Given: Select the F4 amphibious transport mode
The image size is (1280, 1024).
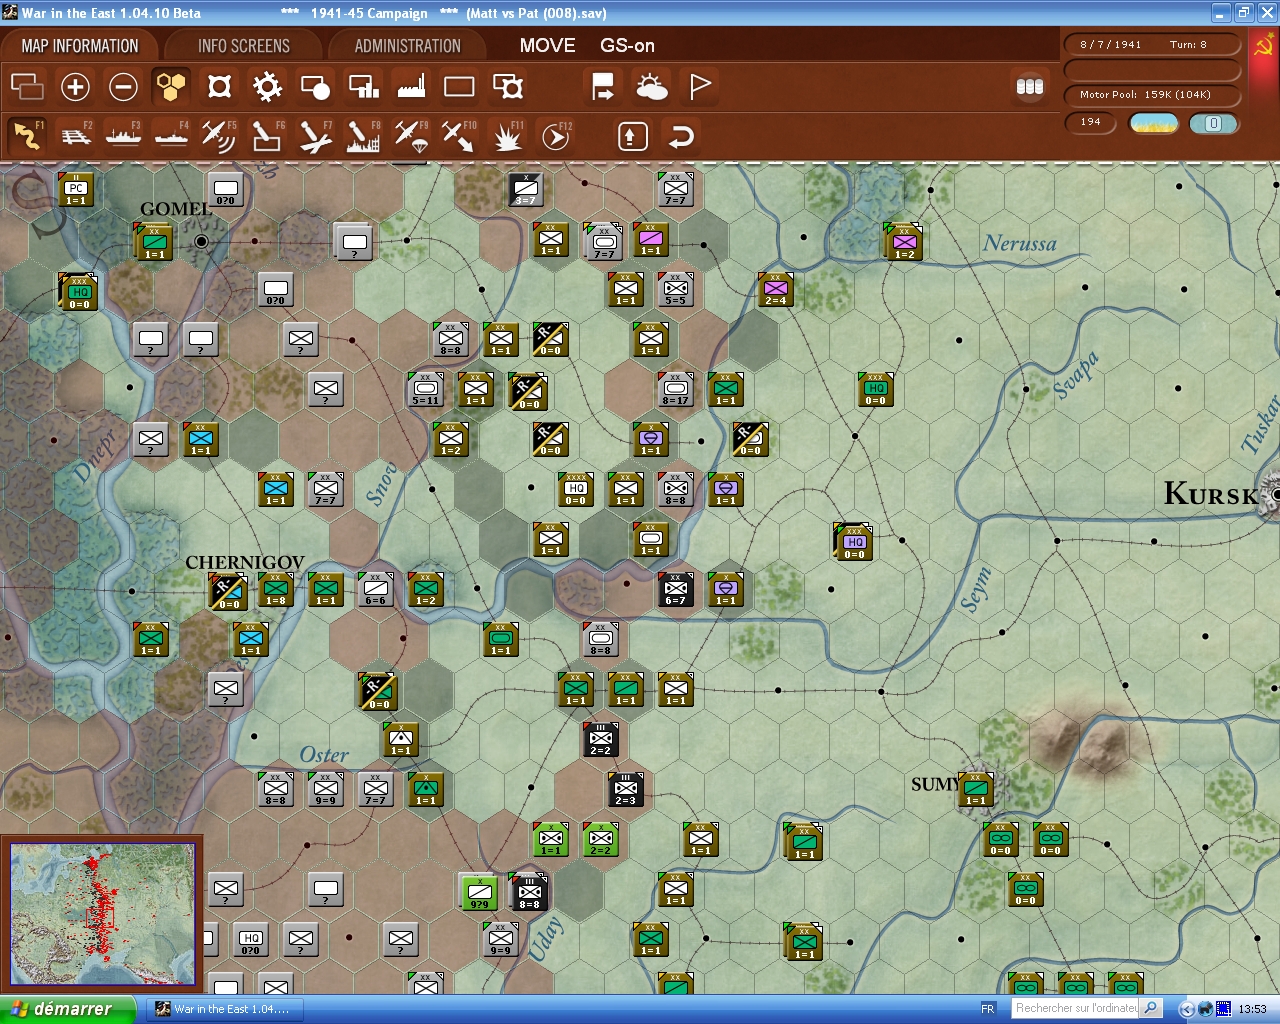Looking at the screenshot, I should 171,136.
